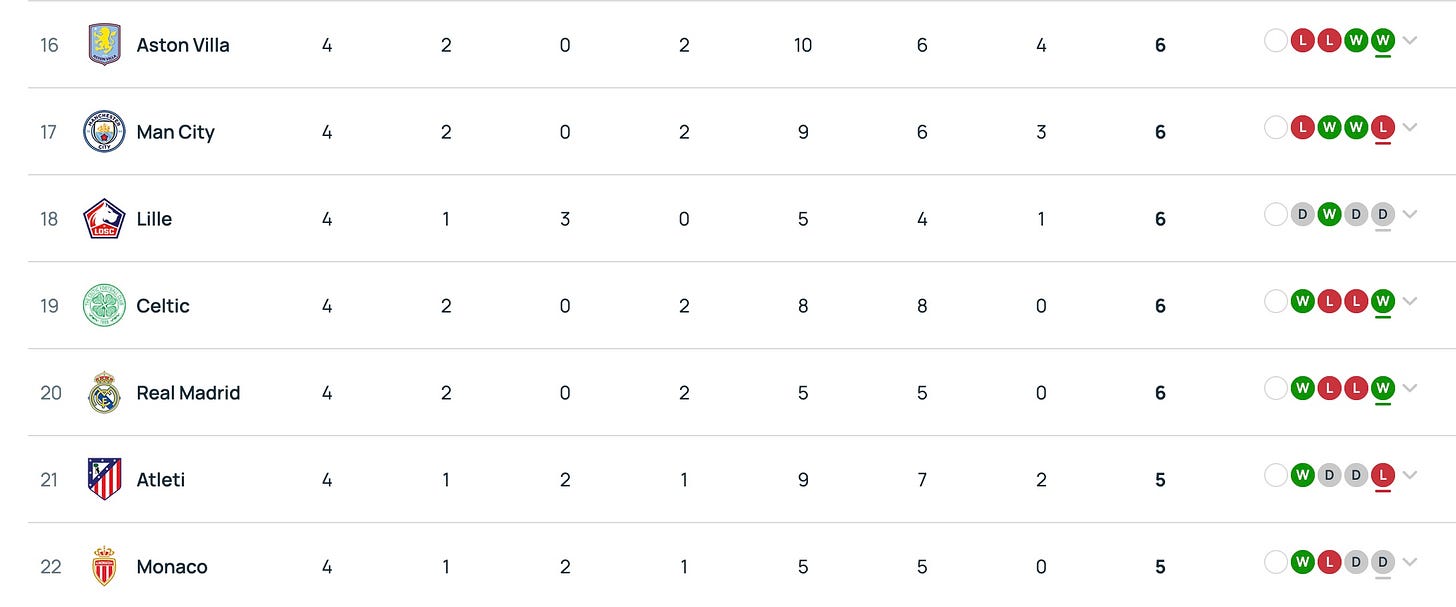Open the Real Madrid team name link
This screenshot has height=607, width=1456.
point(188,393)
